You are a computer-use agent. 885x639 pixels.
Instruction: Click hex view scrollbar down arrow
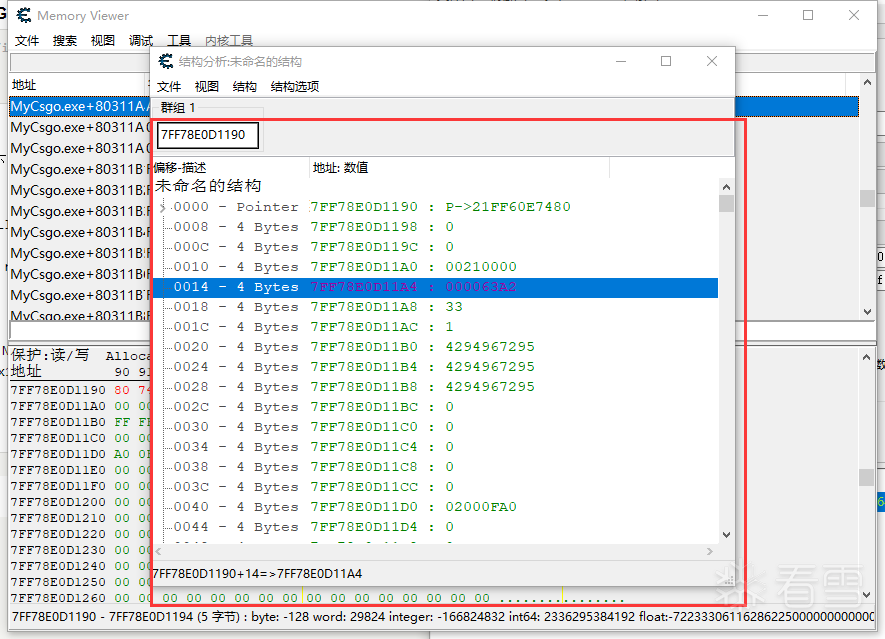pyautogui.click(x=867, y=594)
